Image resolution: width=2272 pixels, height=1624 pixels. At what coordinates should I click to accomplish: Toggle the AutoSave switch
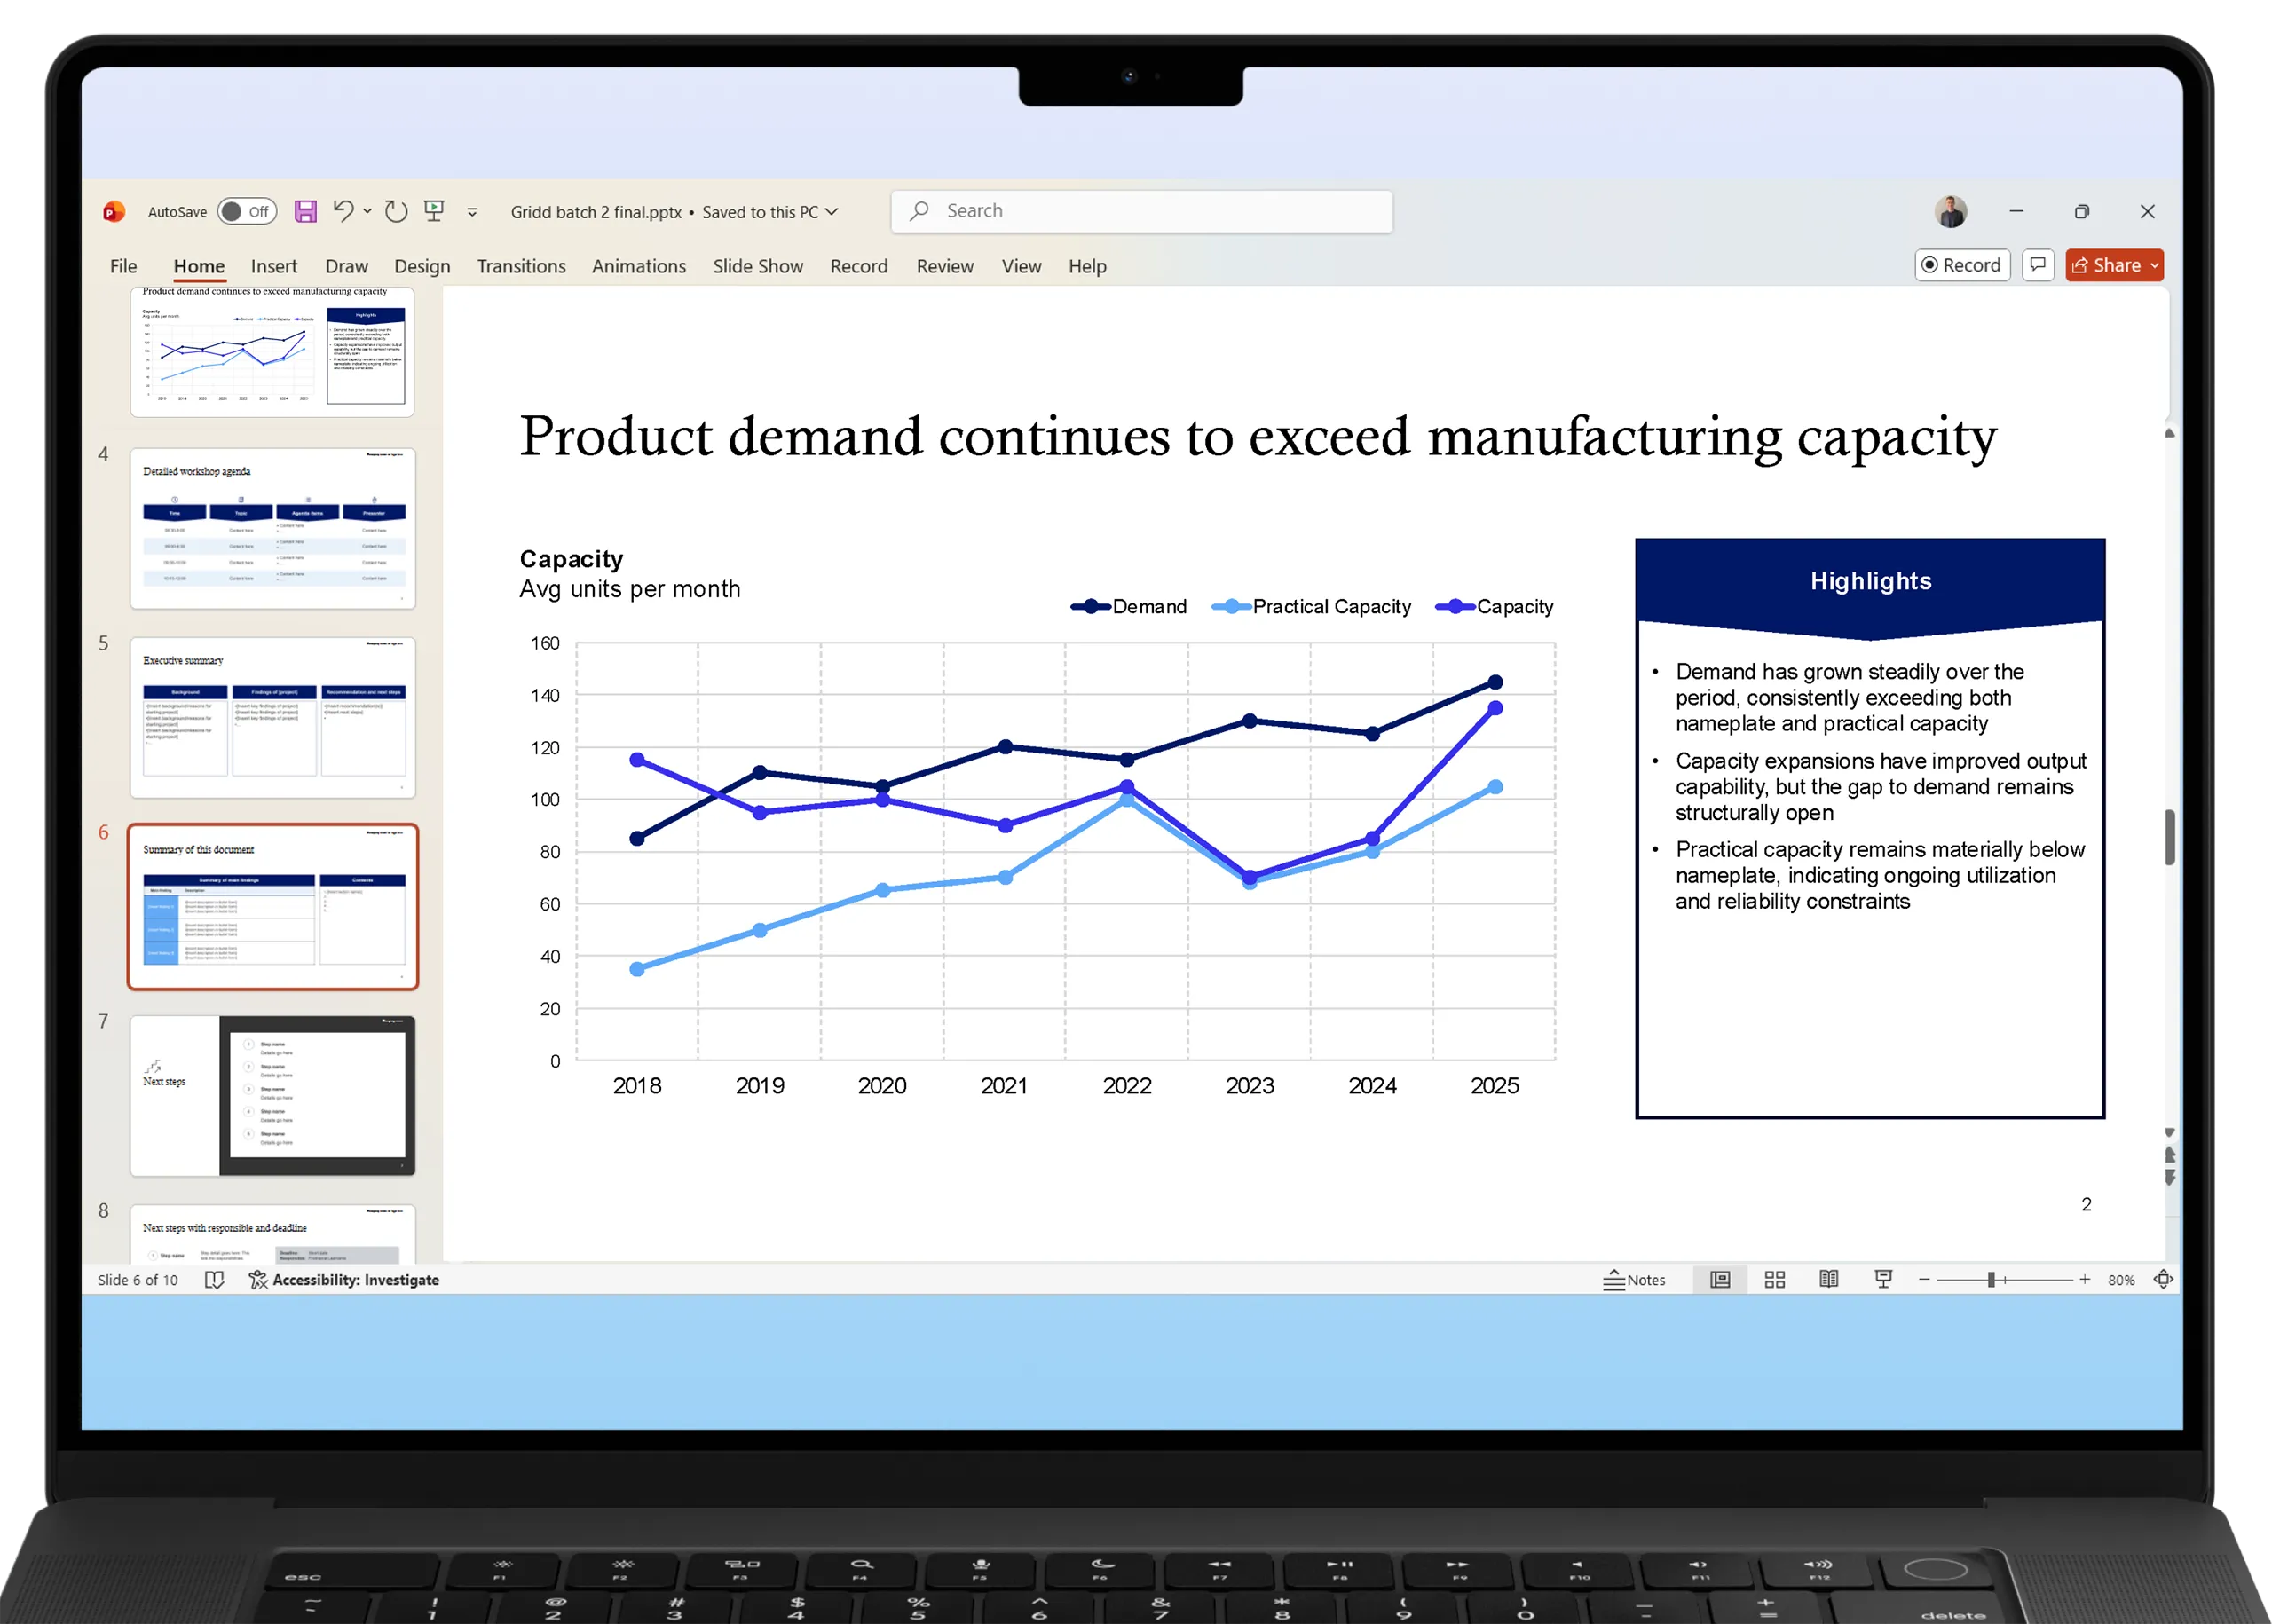(246, 211)
